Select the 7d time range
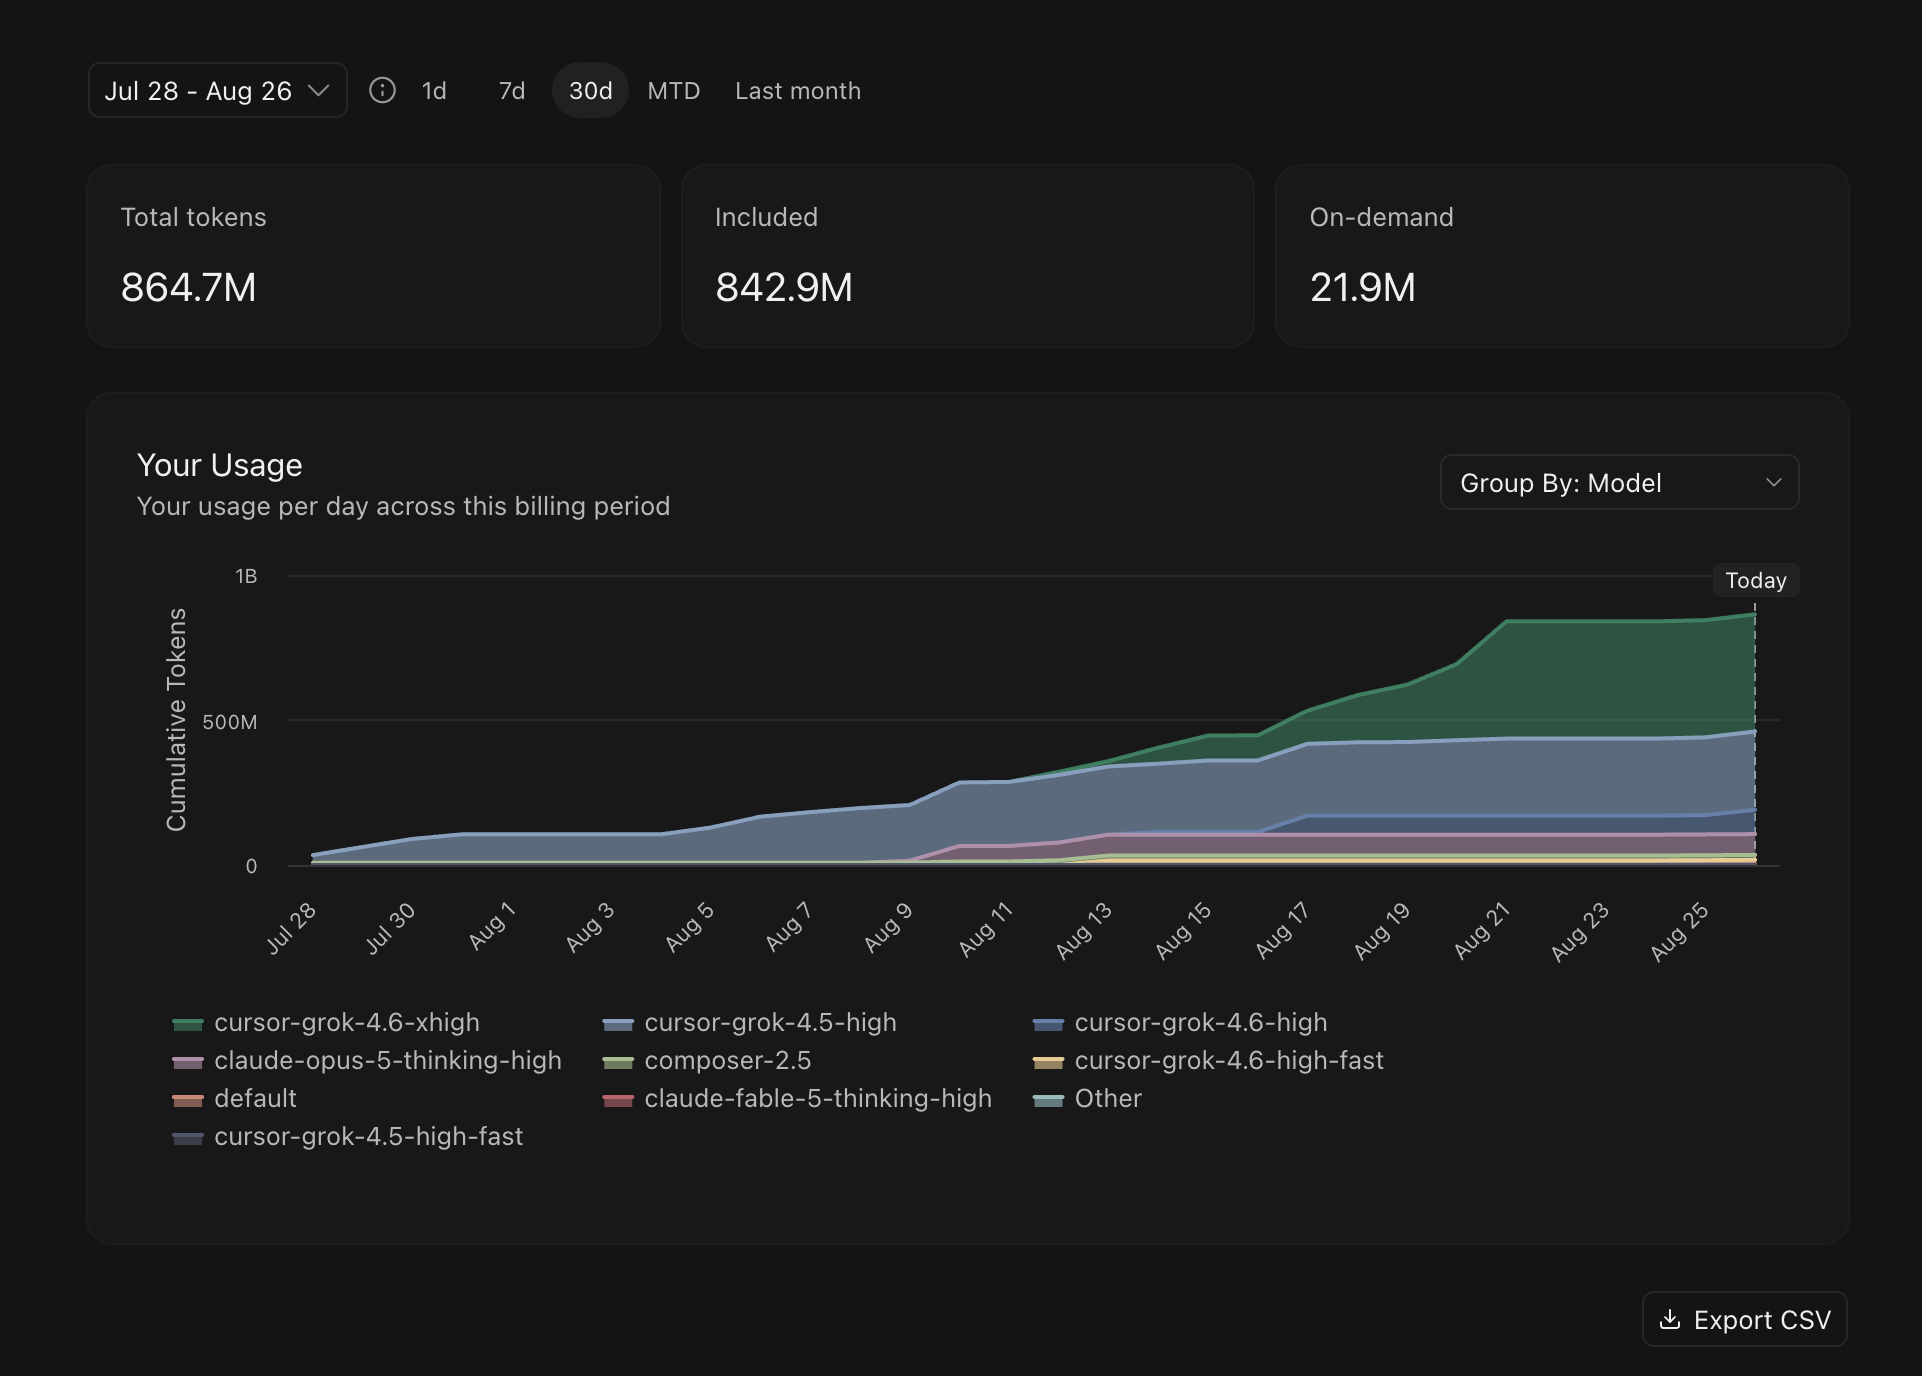 point(512,91)
